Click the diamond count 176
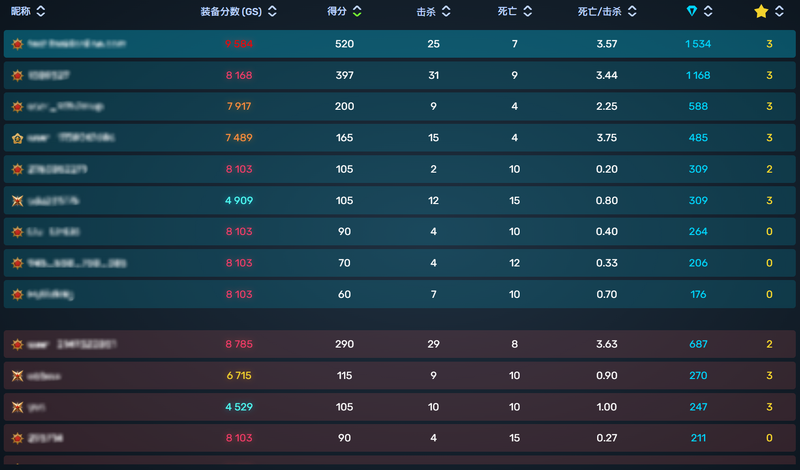 coord(698,294)
